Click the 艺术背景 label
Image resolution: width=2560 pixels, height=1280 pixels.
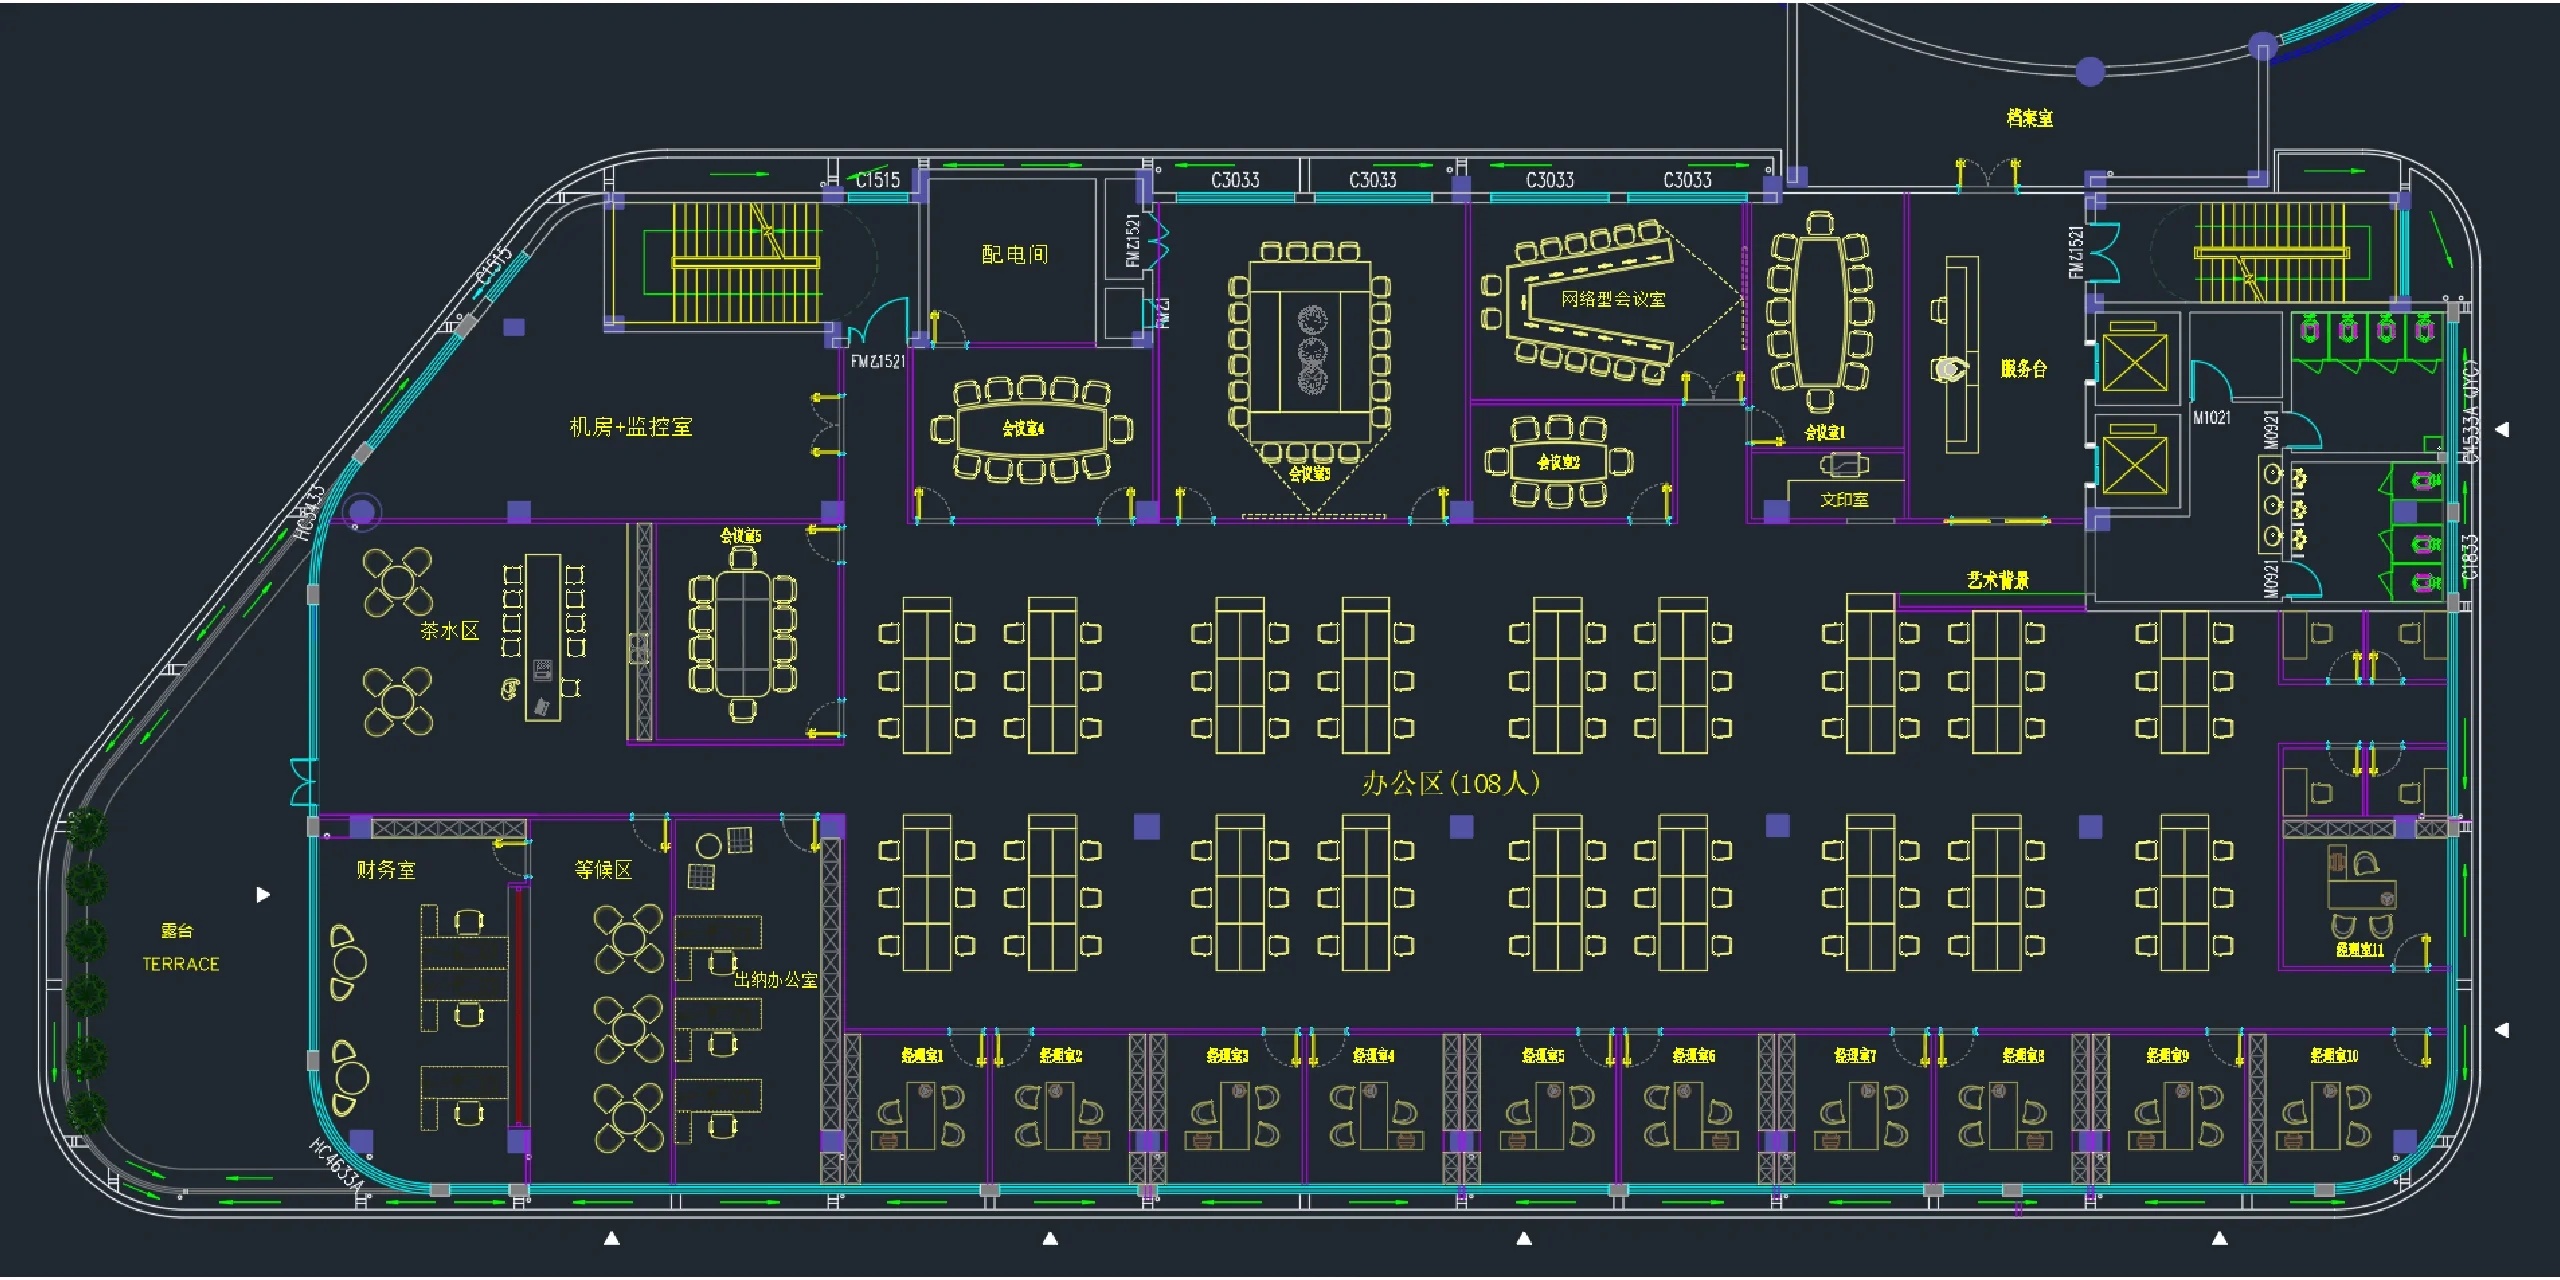pos(1997,580)
